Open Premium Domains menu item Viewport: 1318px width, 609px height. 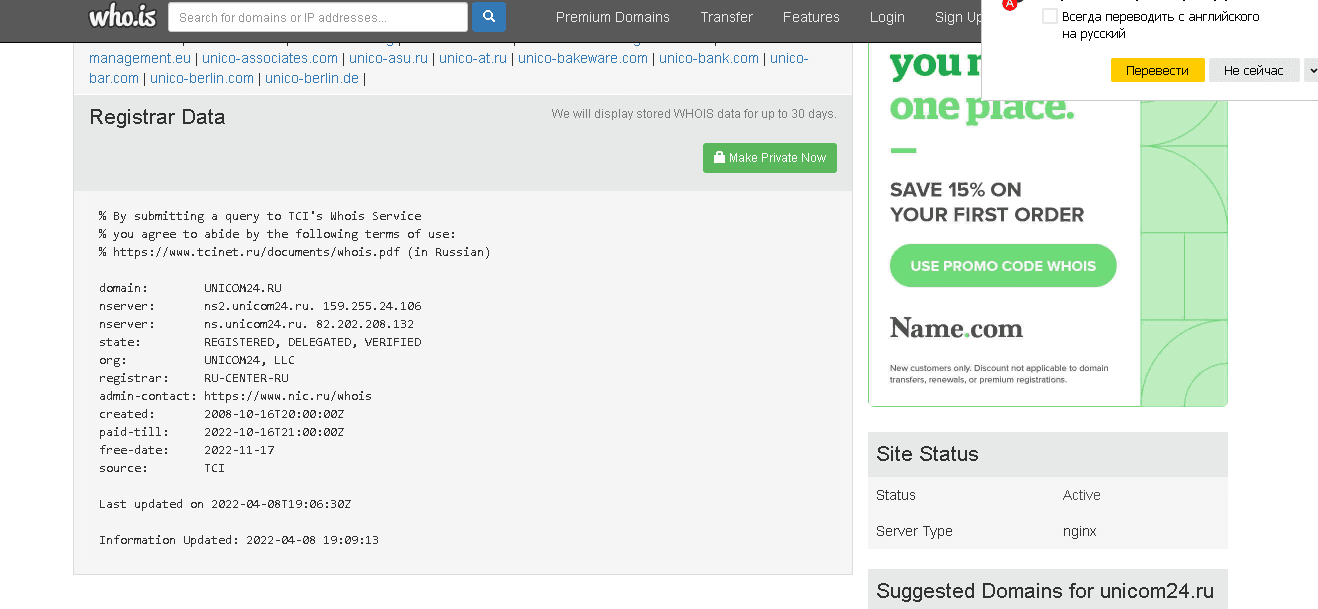612,17
